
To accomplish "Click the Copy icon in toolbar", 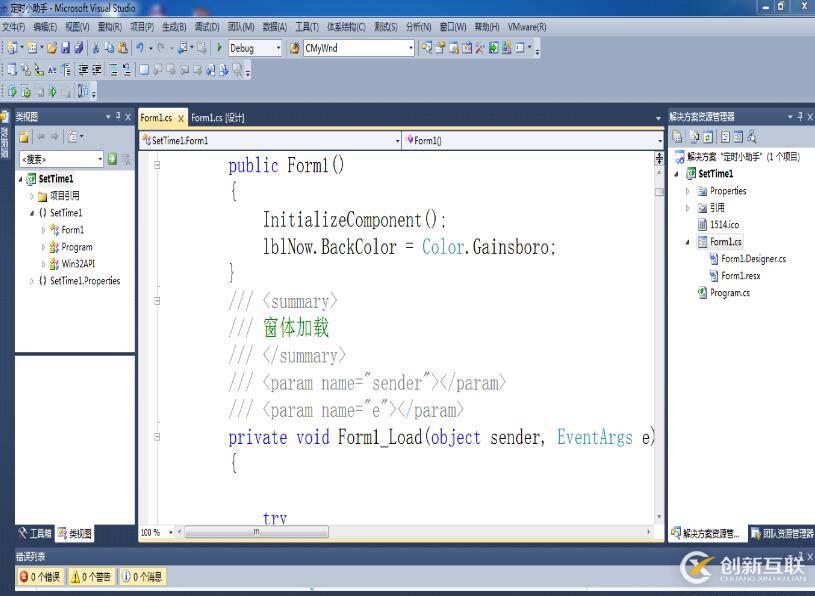I will click(x=109, y=48).
